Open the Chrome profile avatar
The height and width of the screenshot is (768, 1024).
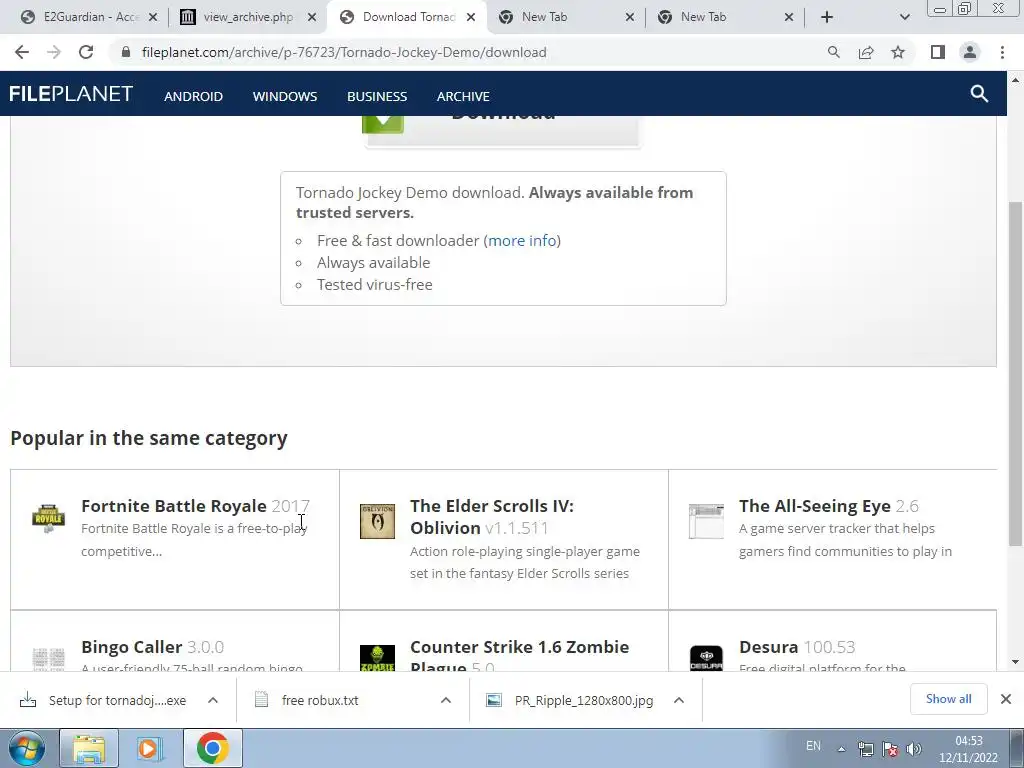970,52
